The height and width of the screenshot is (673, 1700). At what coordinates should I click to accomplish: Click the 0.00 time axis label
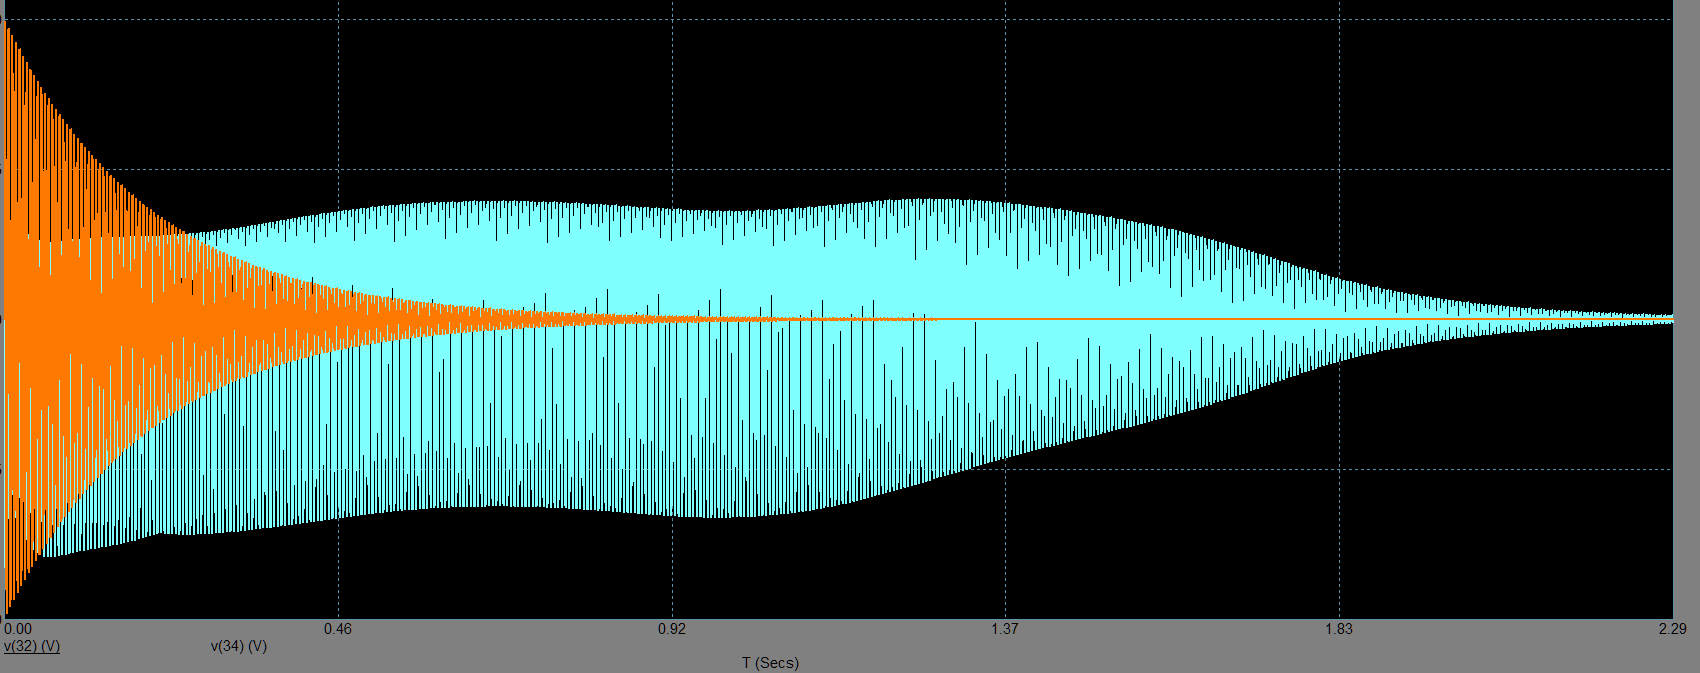click(x=18, y=629)
